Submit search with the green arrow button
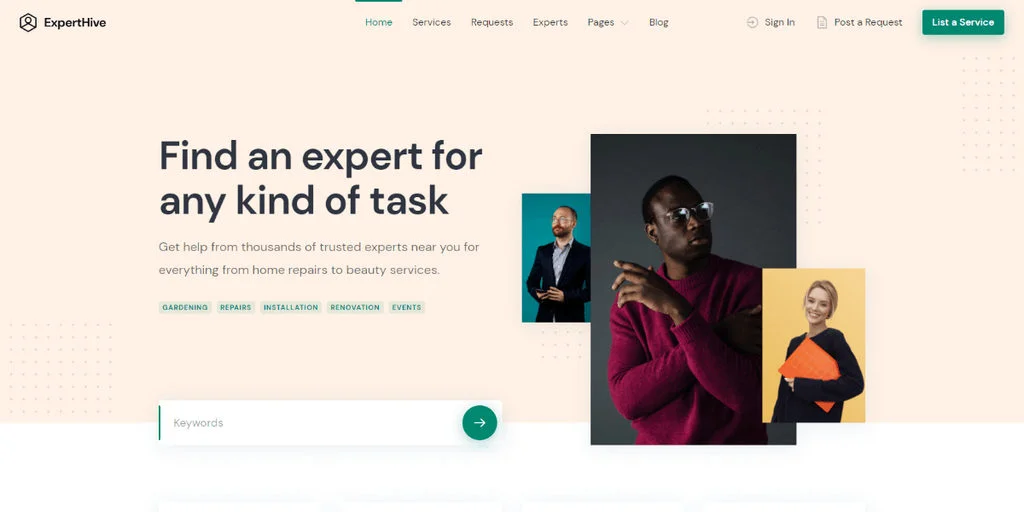 tap(479, 423)
